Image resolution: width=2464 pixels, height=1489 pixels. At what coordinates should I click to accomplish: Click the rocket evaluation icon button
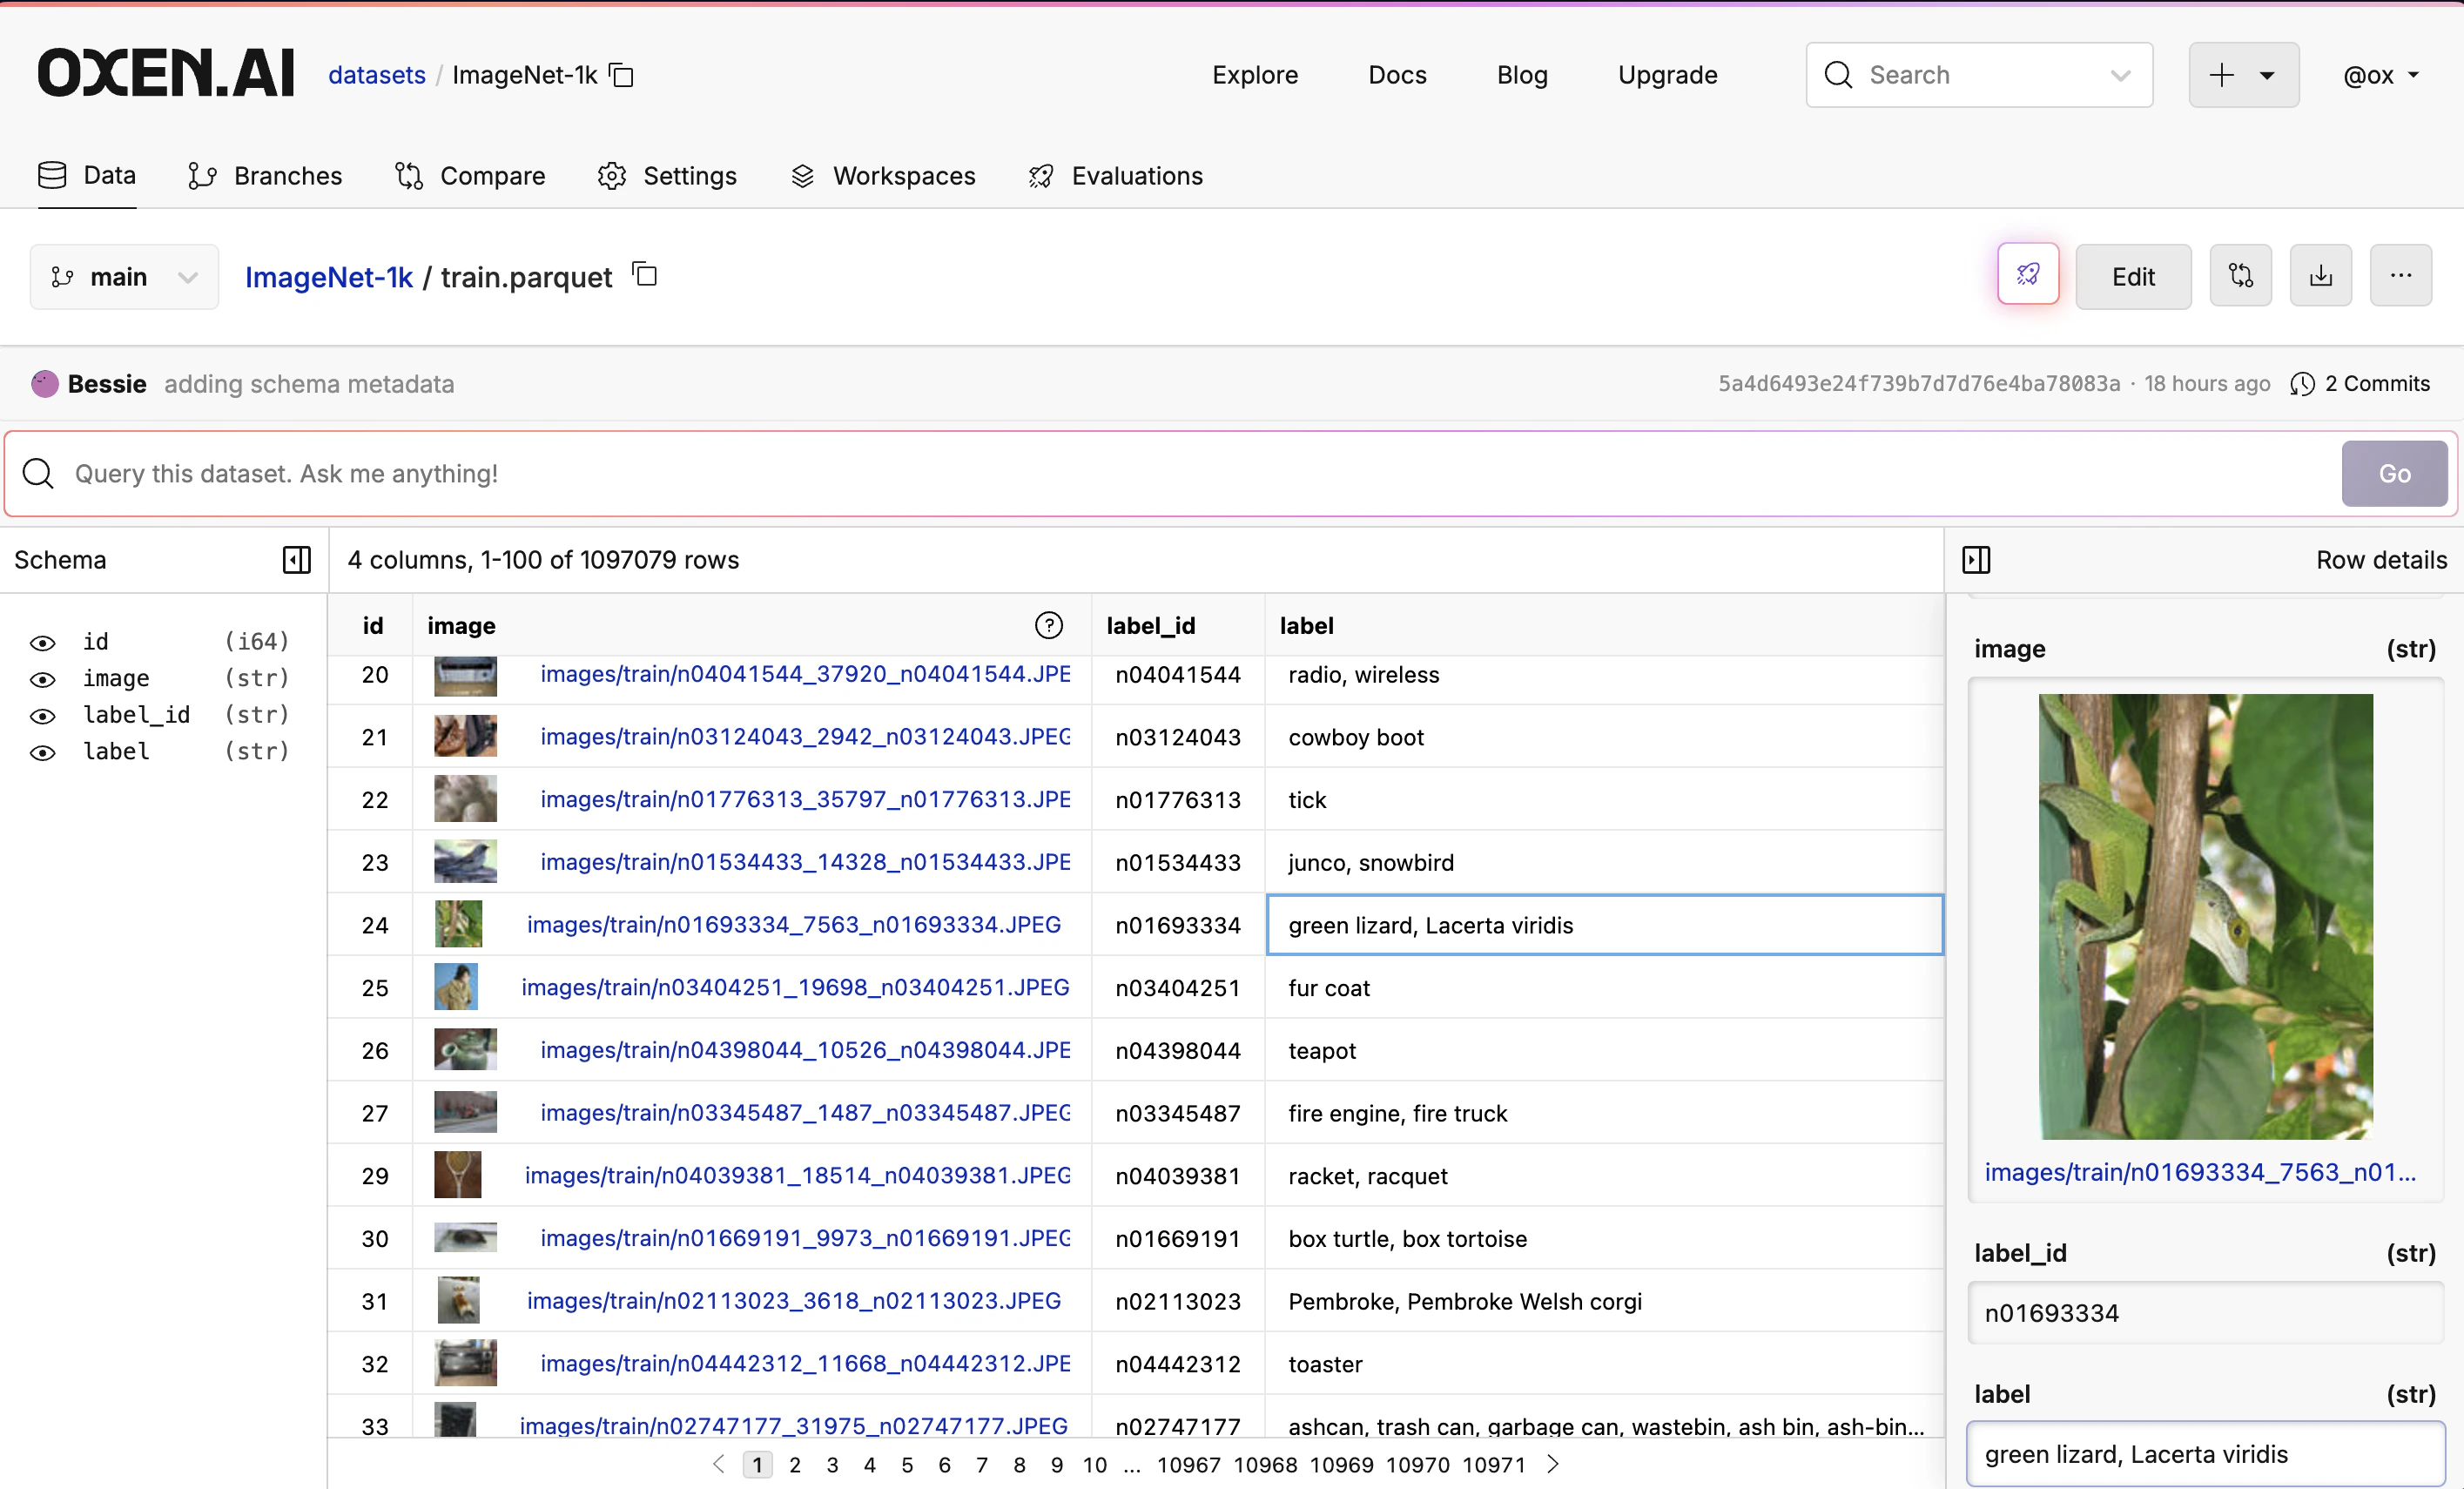tap(2027, 275)
